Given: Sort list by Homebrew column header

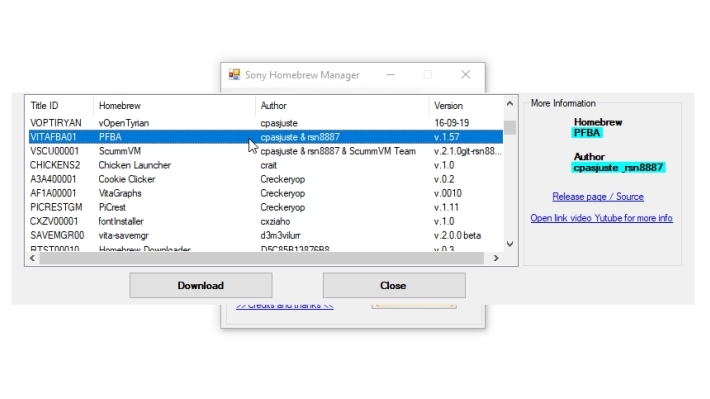Looking at the screenshot, I should click(x=174, y=106).
